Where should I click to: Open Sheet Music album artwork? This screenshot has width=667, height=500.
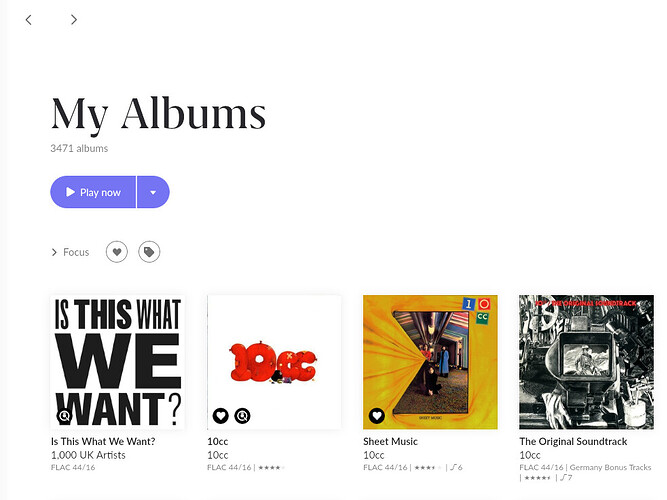(x=430, y=362)
